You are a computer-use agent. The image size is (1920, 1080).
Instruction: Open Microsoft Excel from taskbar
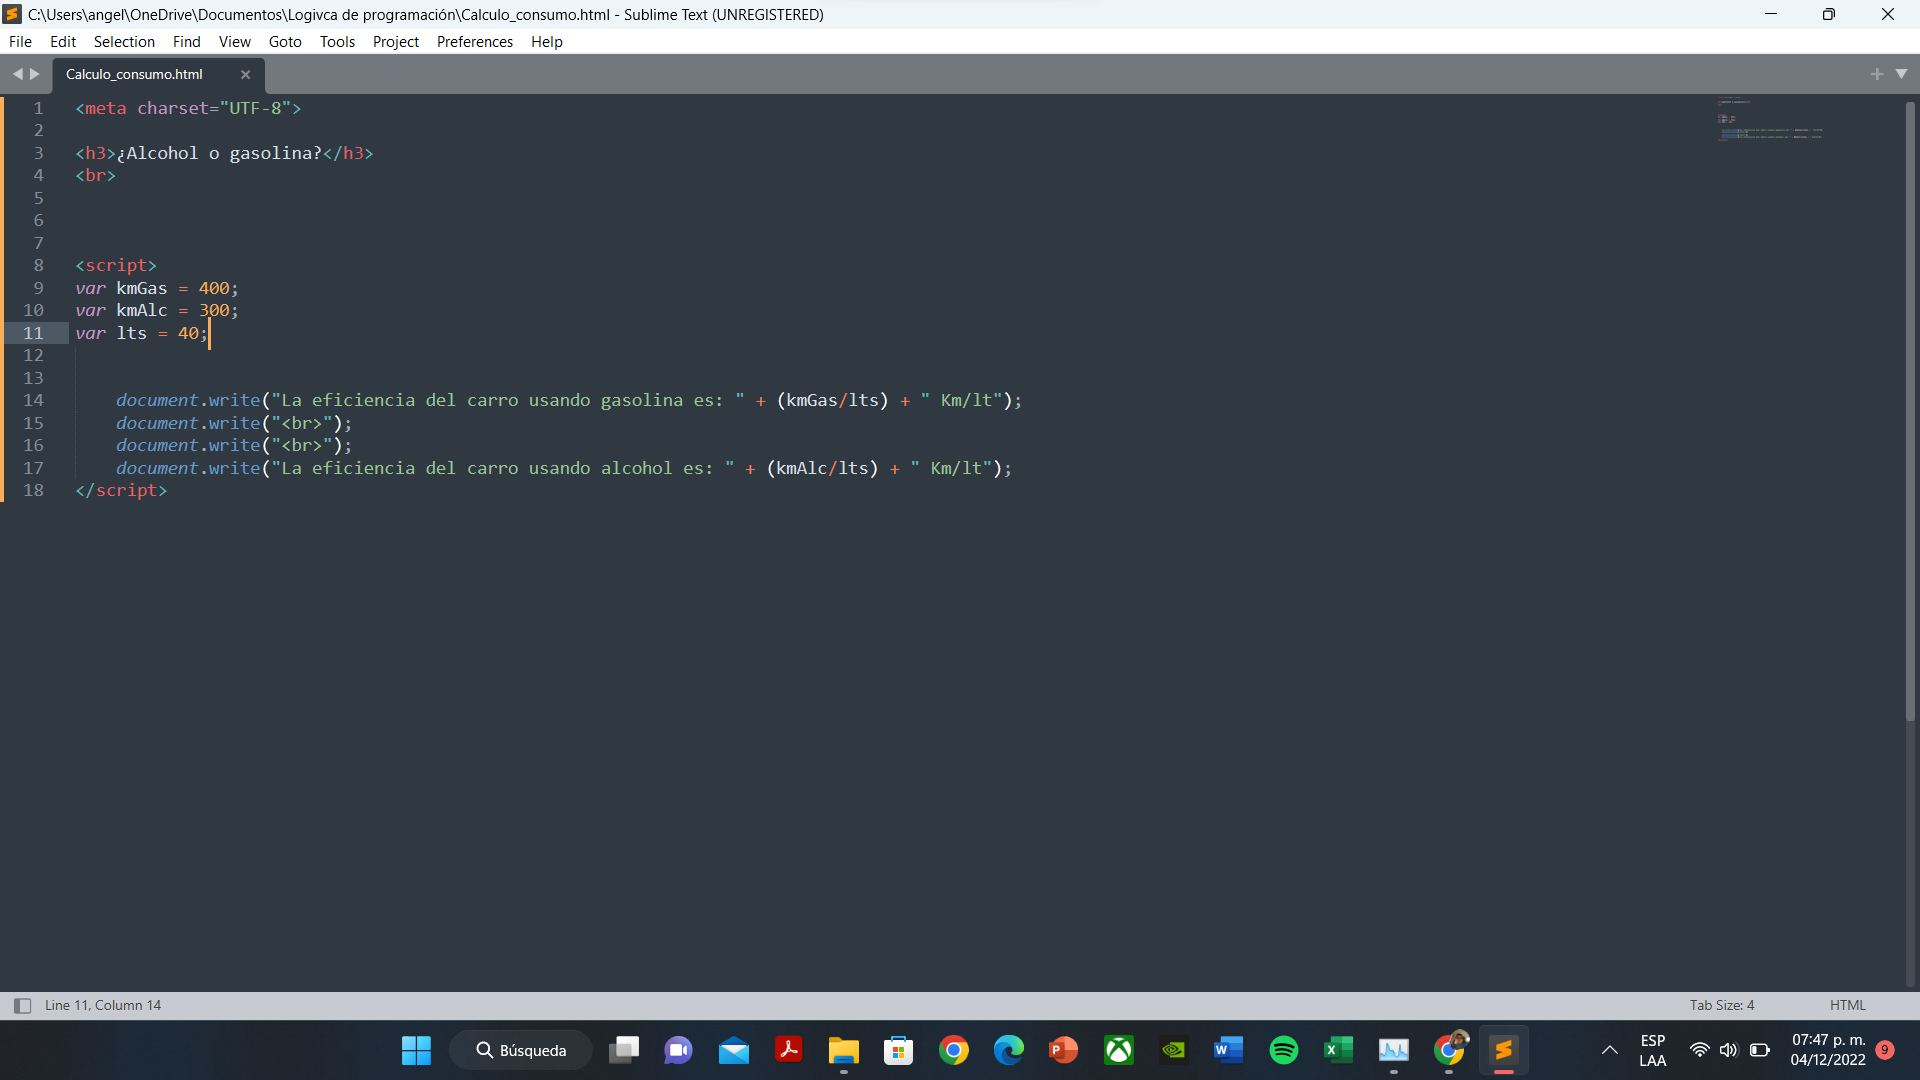point(1338,1050)
